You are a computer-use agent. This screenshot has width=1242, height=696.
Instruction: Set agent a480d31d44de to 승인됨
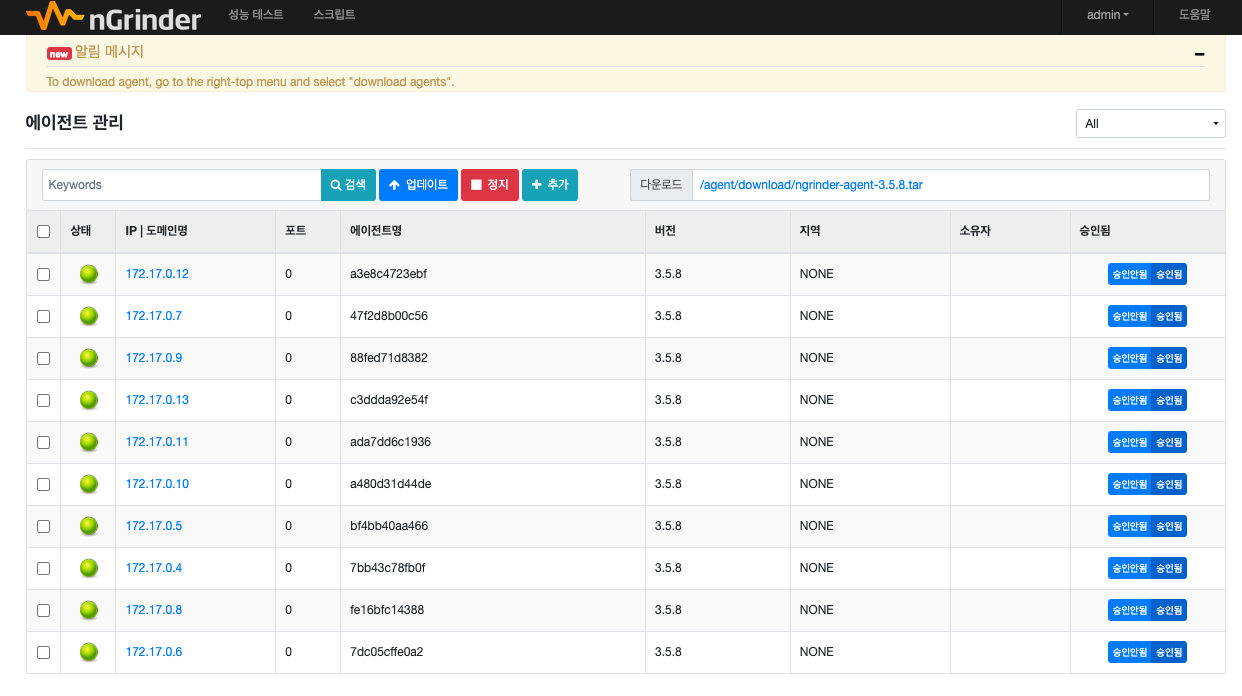[1169, 484]
